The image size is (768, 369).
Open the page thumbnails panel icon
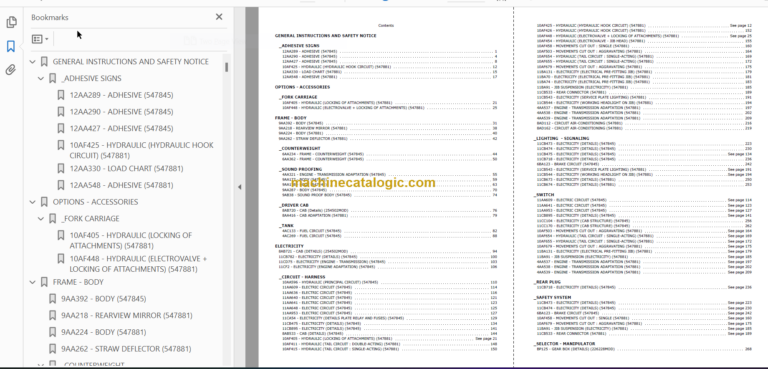coord(11,22)
